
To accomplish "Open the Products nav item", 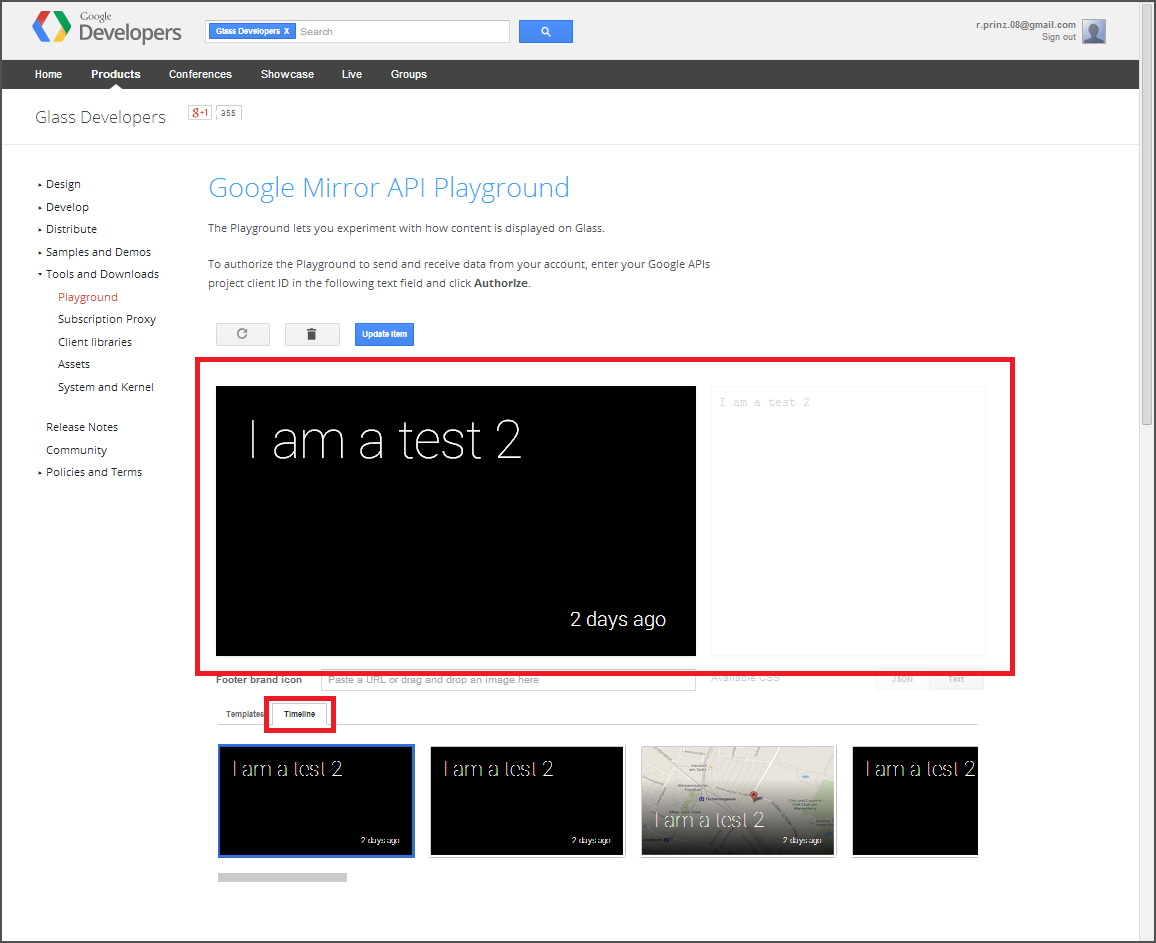I will 116,74.
